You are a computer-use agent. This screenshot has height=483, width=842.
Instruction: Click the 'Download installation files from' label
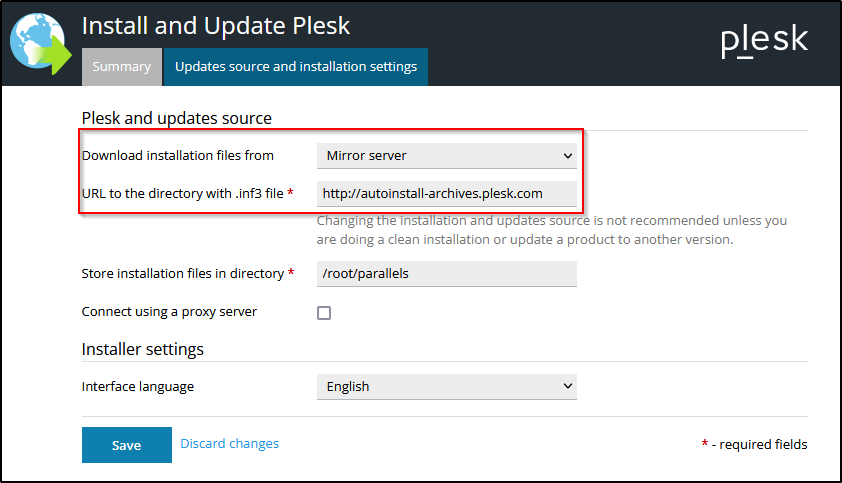coord(177,156)
